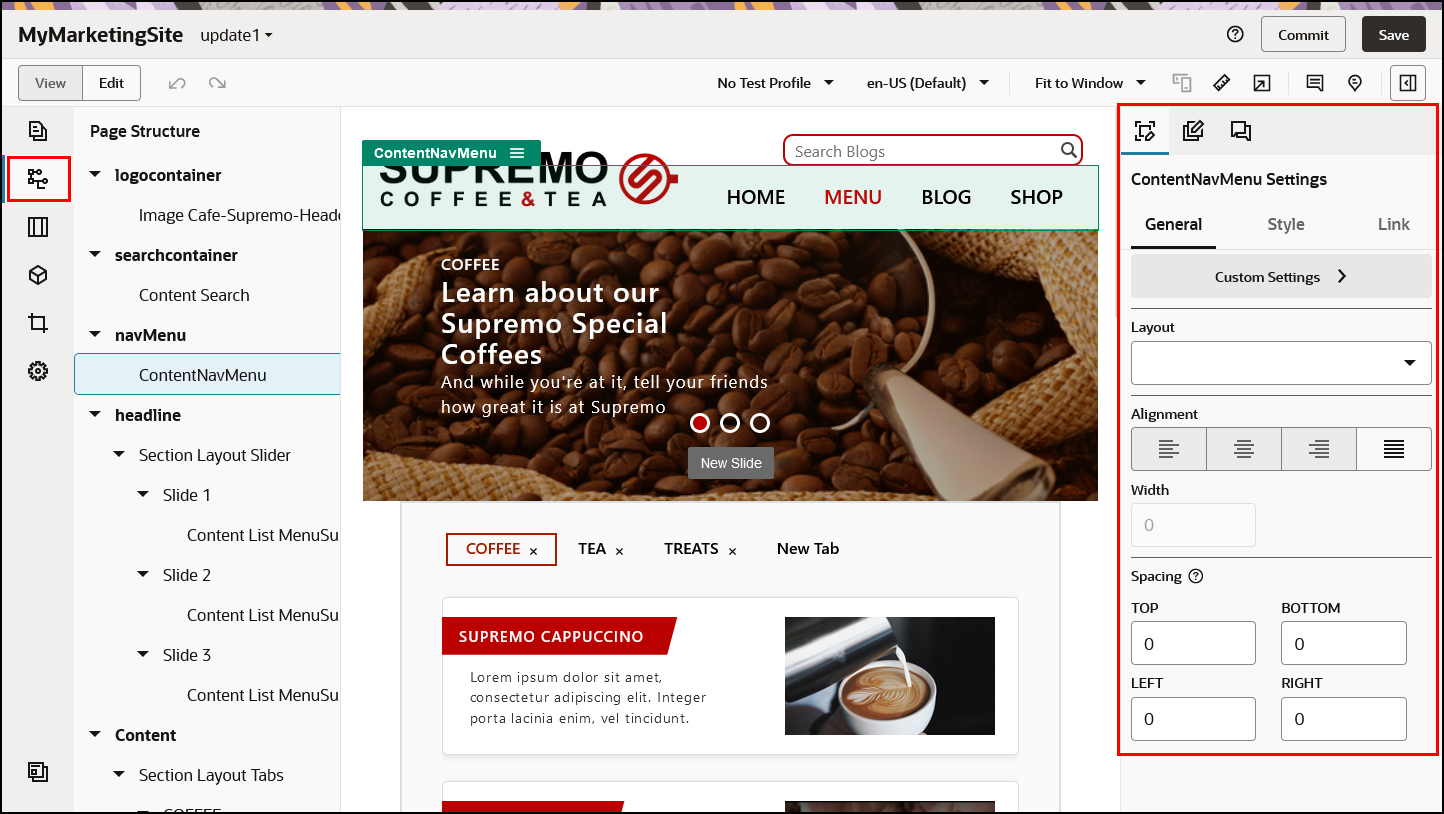Switch to the Style tab
Image resolution: width=1444 pixels, height=814 pixels.
pos(1285,225)
